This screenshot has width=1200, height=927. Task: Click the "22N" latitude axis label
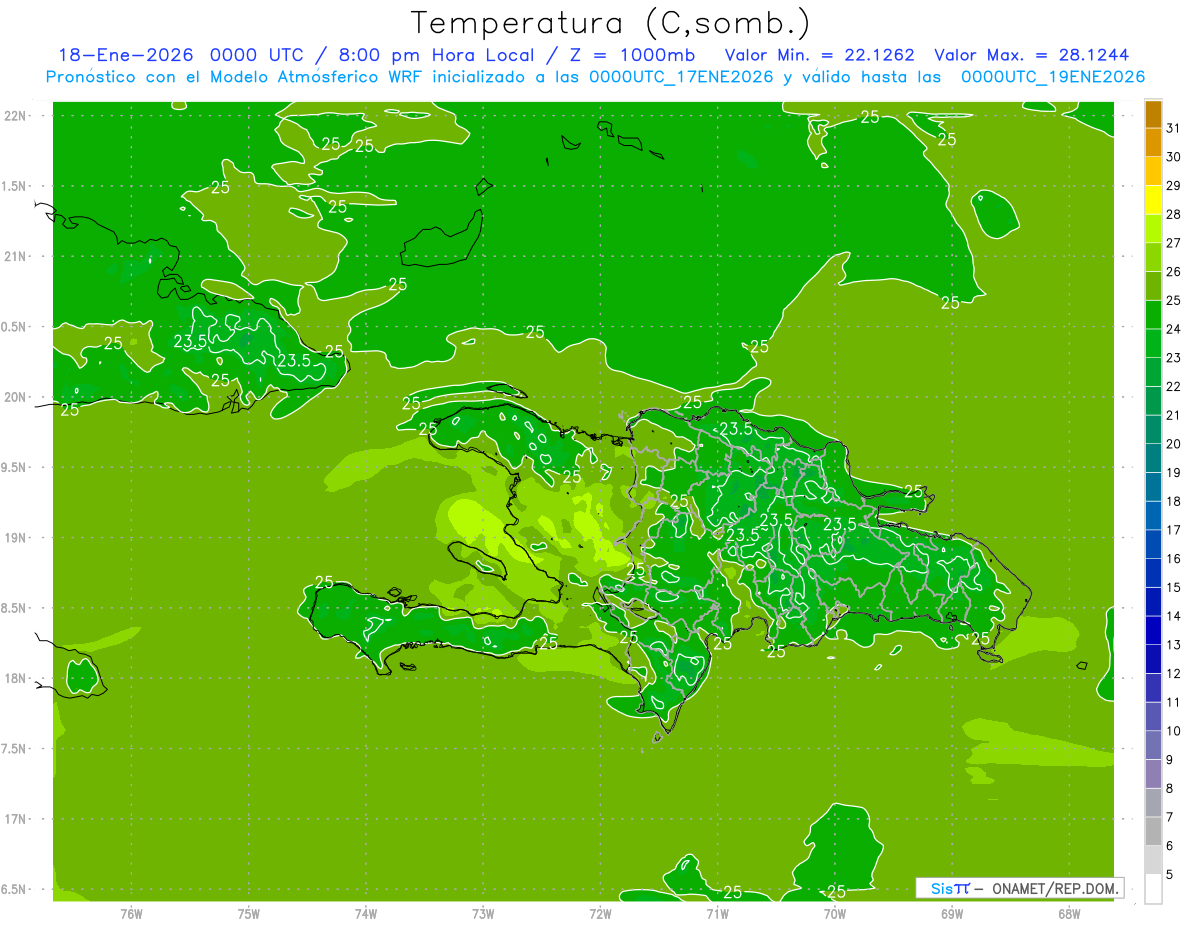pos(16,116)
